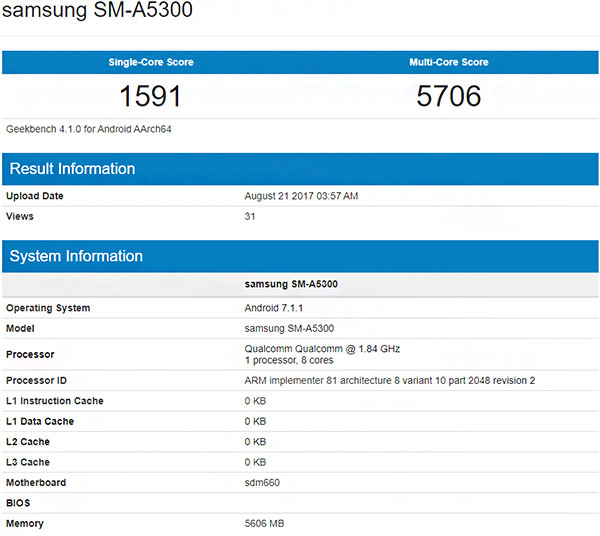Click the 5606 MB memory value
Viewport: 600px width, 536px height.
(265, 524)
